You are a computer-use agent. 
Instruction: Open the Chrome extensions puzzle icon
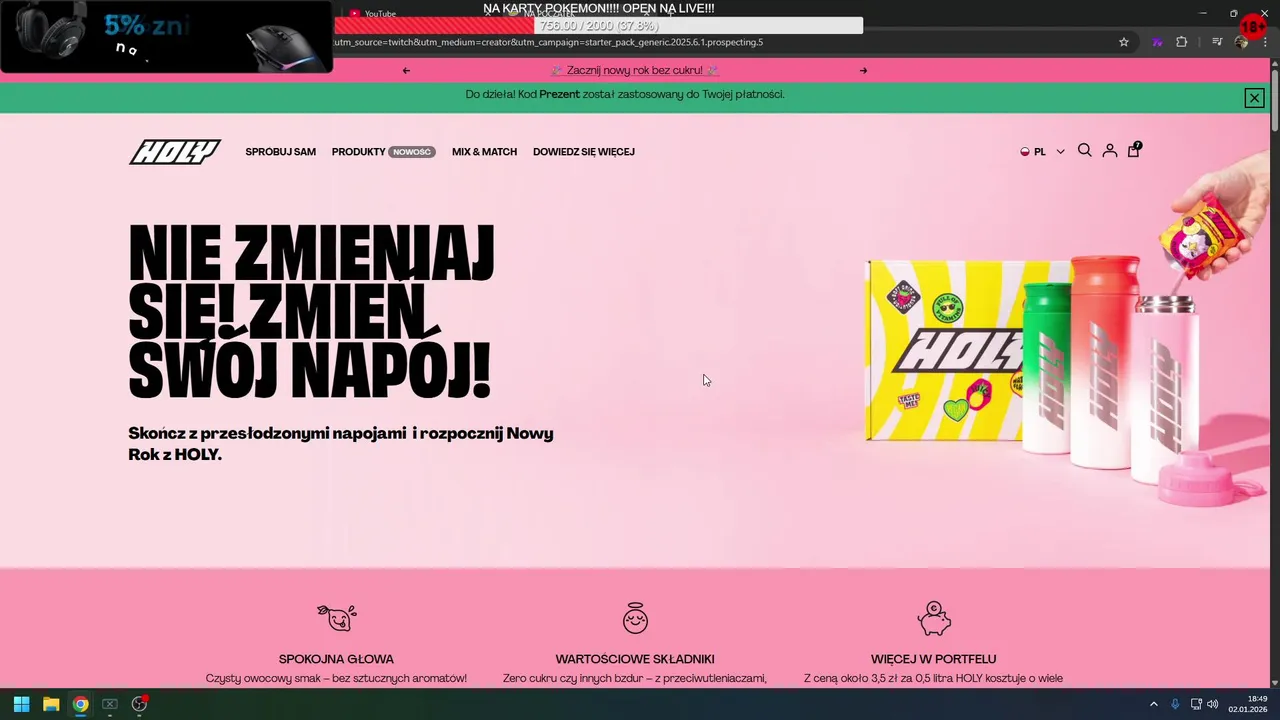pos(1182,42)
